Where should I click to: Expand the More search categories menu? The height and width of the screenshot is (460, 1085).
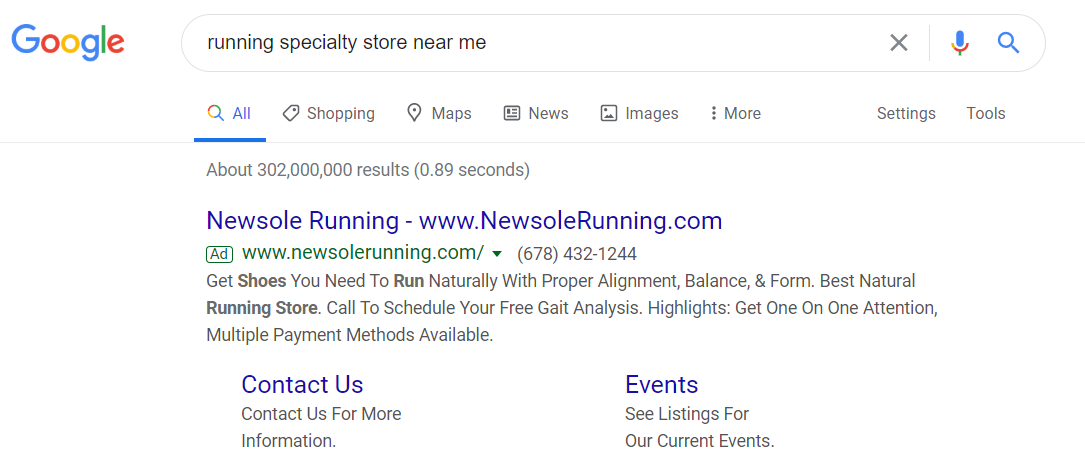735,114
